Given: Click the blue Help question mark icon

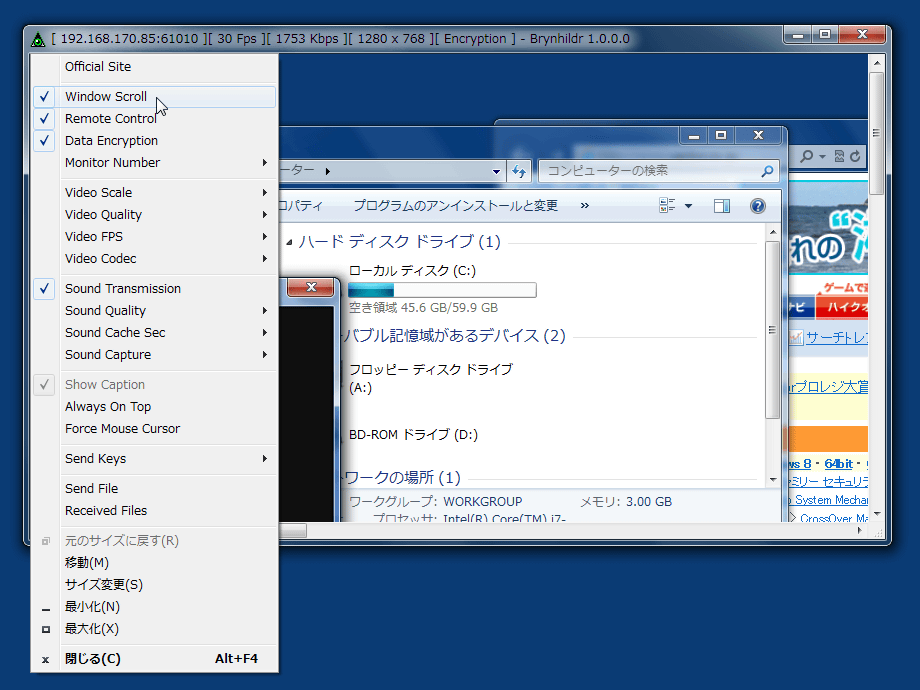Looking at the screenshot, I should [757, 206].
